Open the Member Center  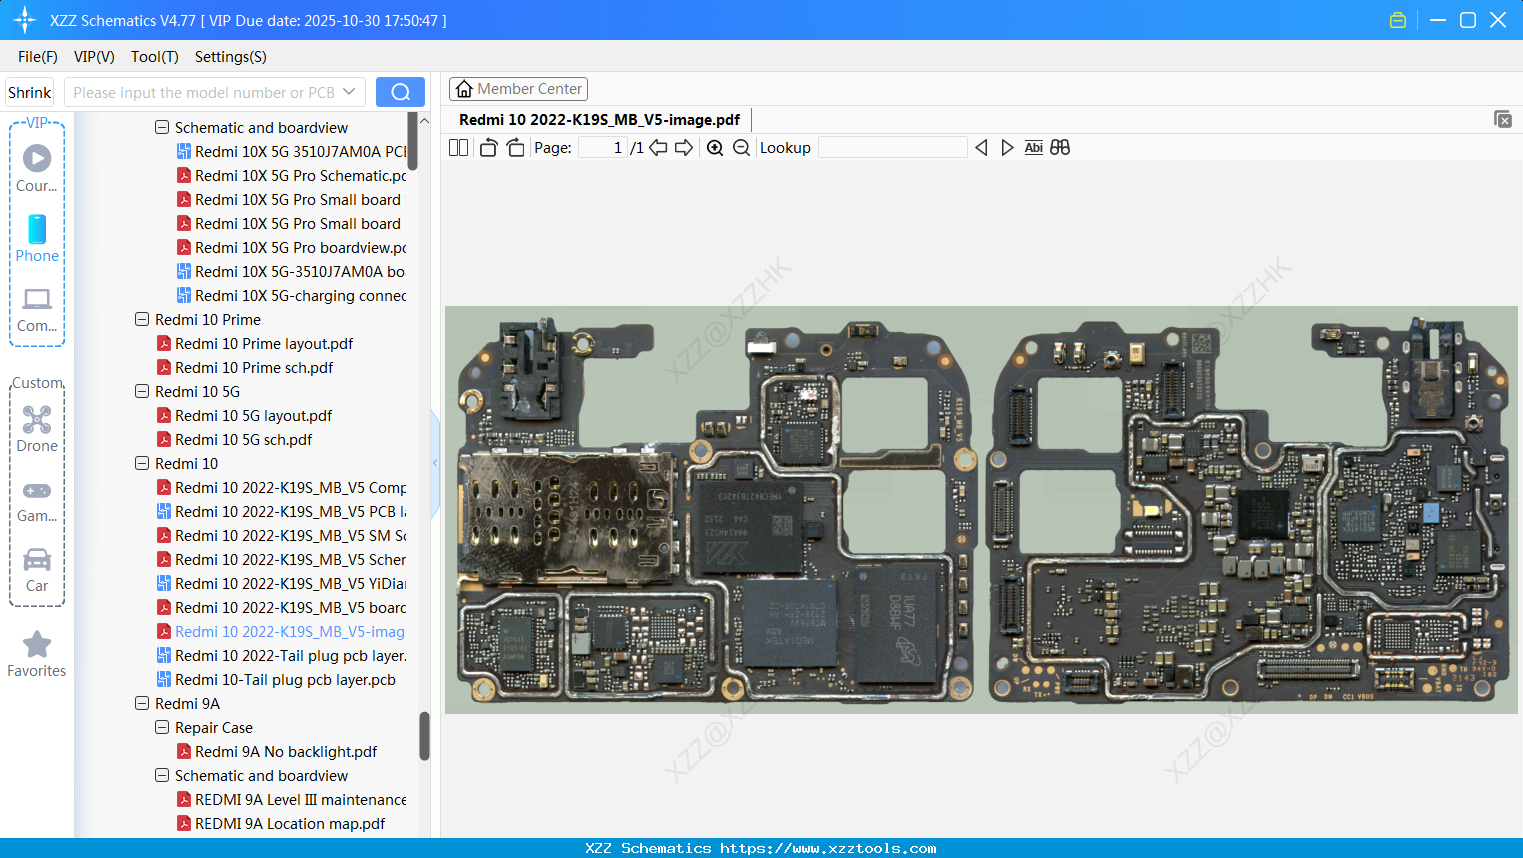[x=518, y=88]
